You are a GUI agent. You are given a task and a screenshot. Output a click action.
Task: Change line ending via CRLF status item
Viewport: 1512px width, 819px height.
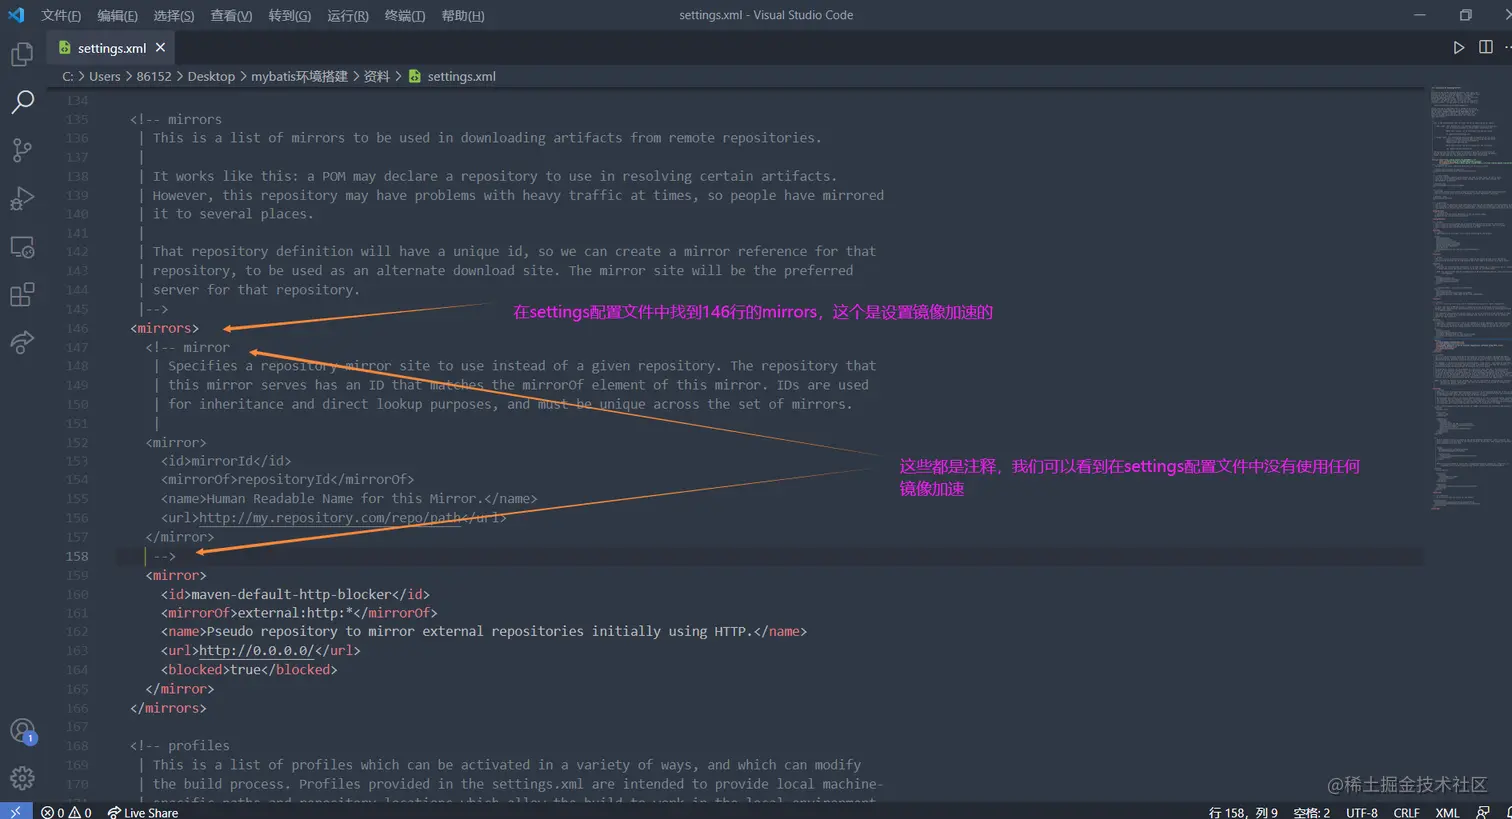click(1407, 812)
